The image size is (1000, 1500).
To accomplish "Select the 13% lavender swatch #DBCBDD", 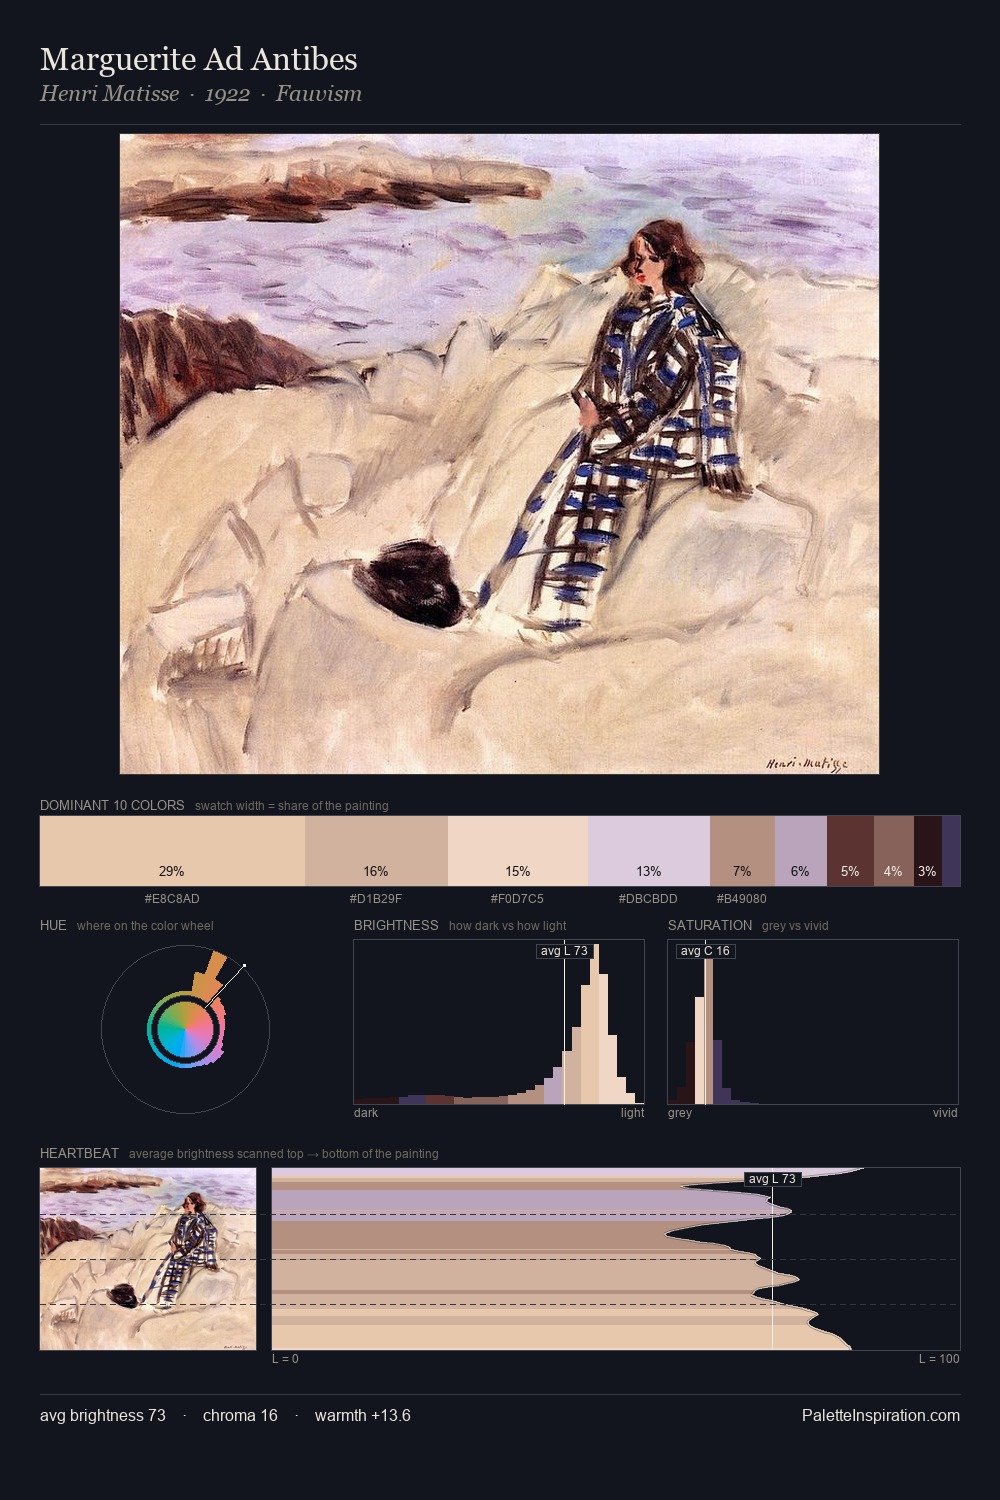I will (x=649, y=851).
